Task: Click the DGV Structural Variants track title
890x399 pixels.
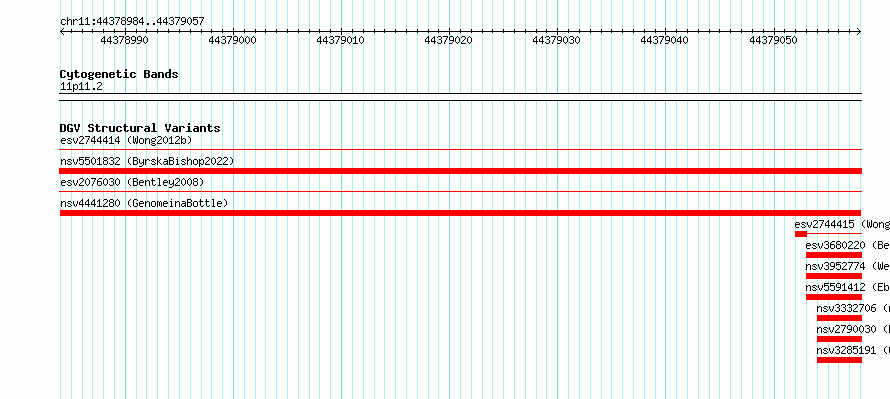Action: tap(140, 128)
